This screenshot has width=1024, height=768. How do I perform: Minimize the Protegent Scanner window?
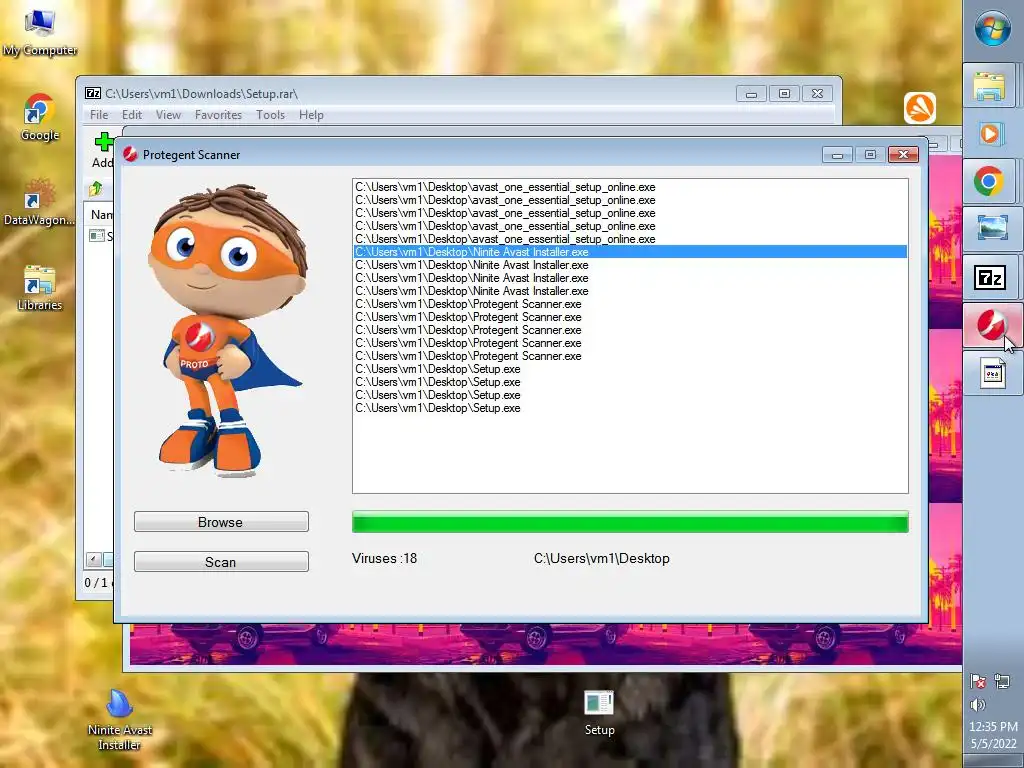pos(838,154)
